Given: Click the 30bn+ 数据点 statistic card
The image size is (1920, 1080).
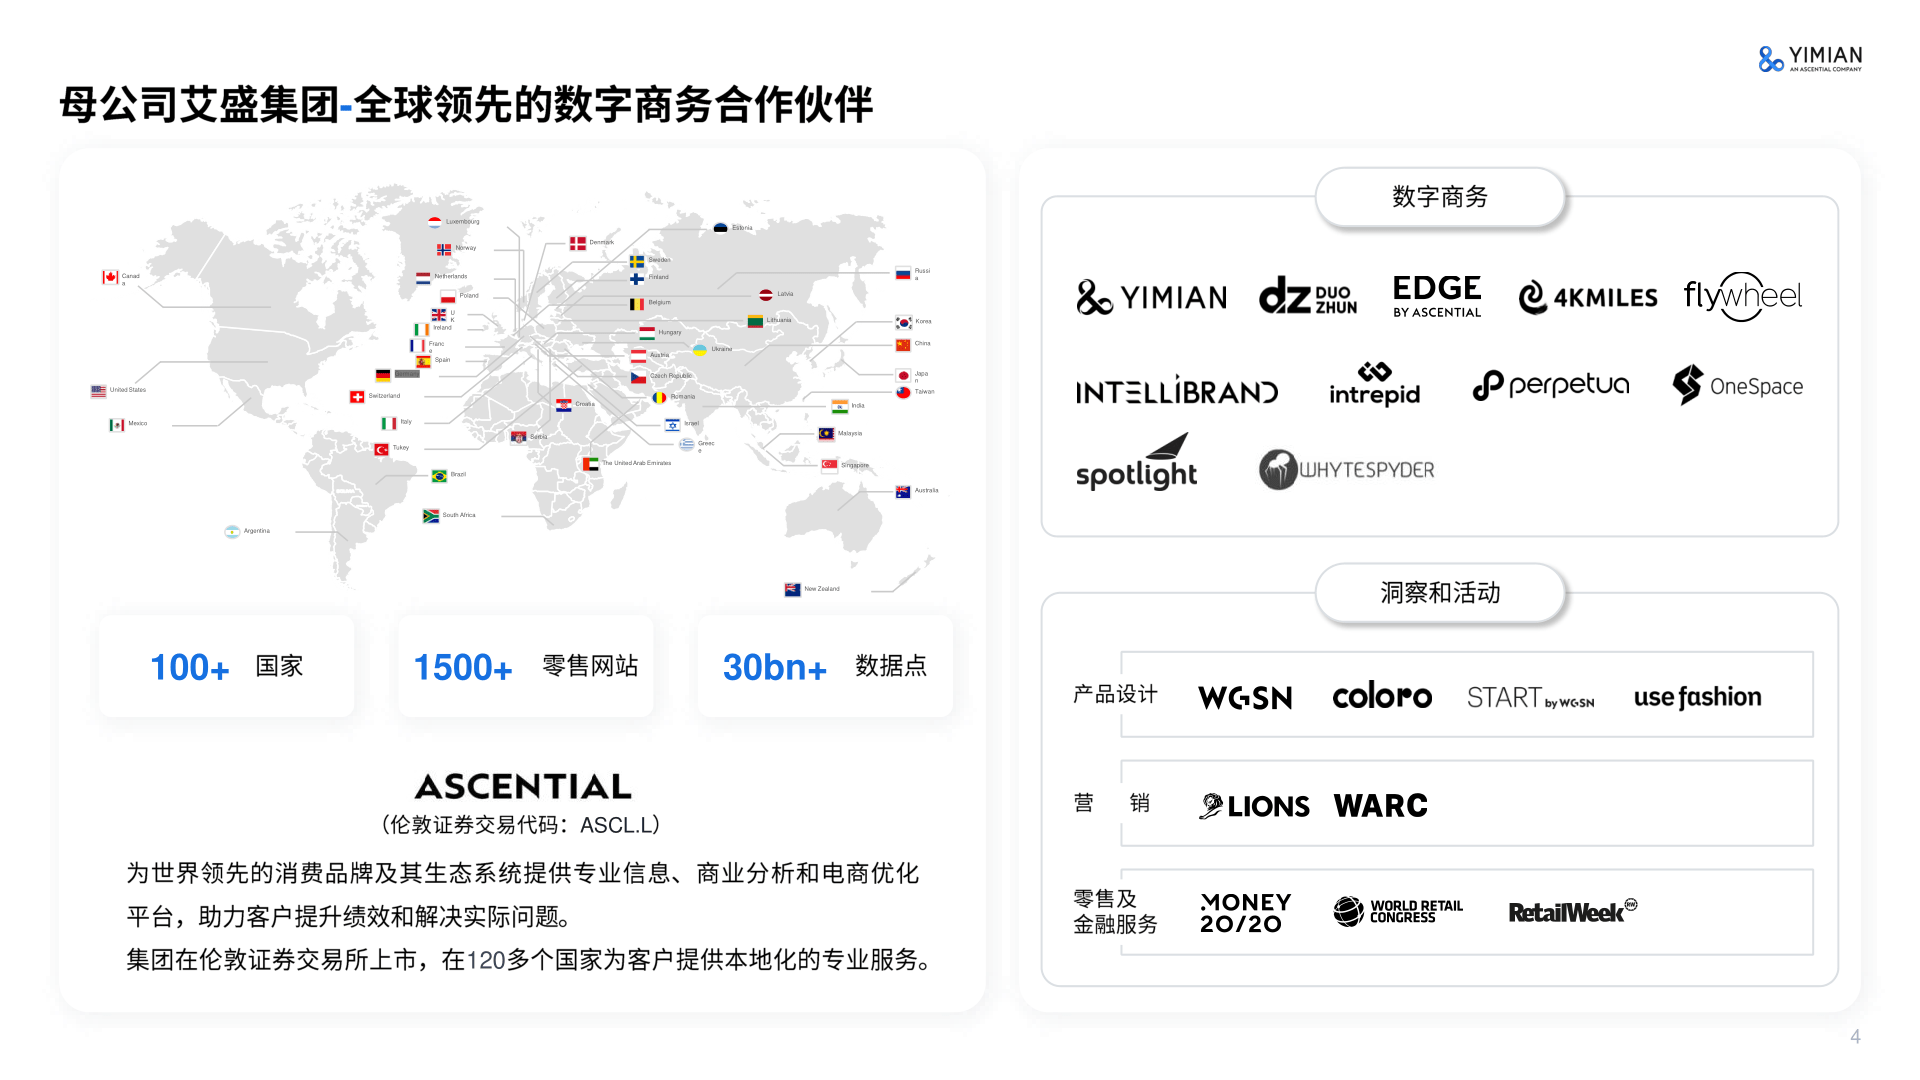Looking at the screenshot, I should 825,666.
